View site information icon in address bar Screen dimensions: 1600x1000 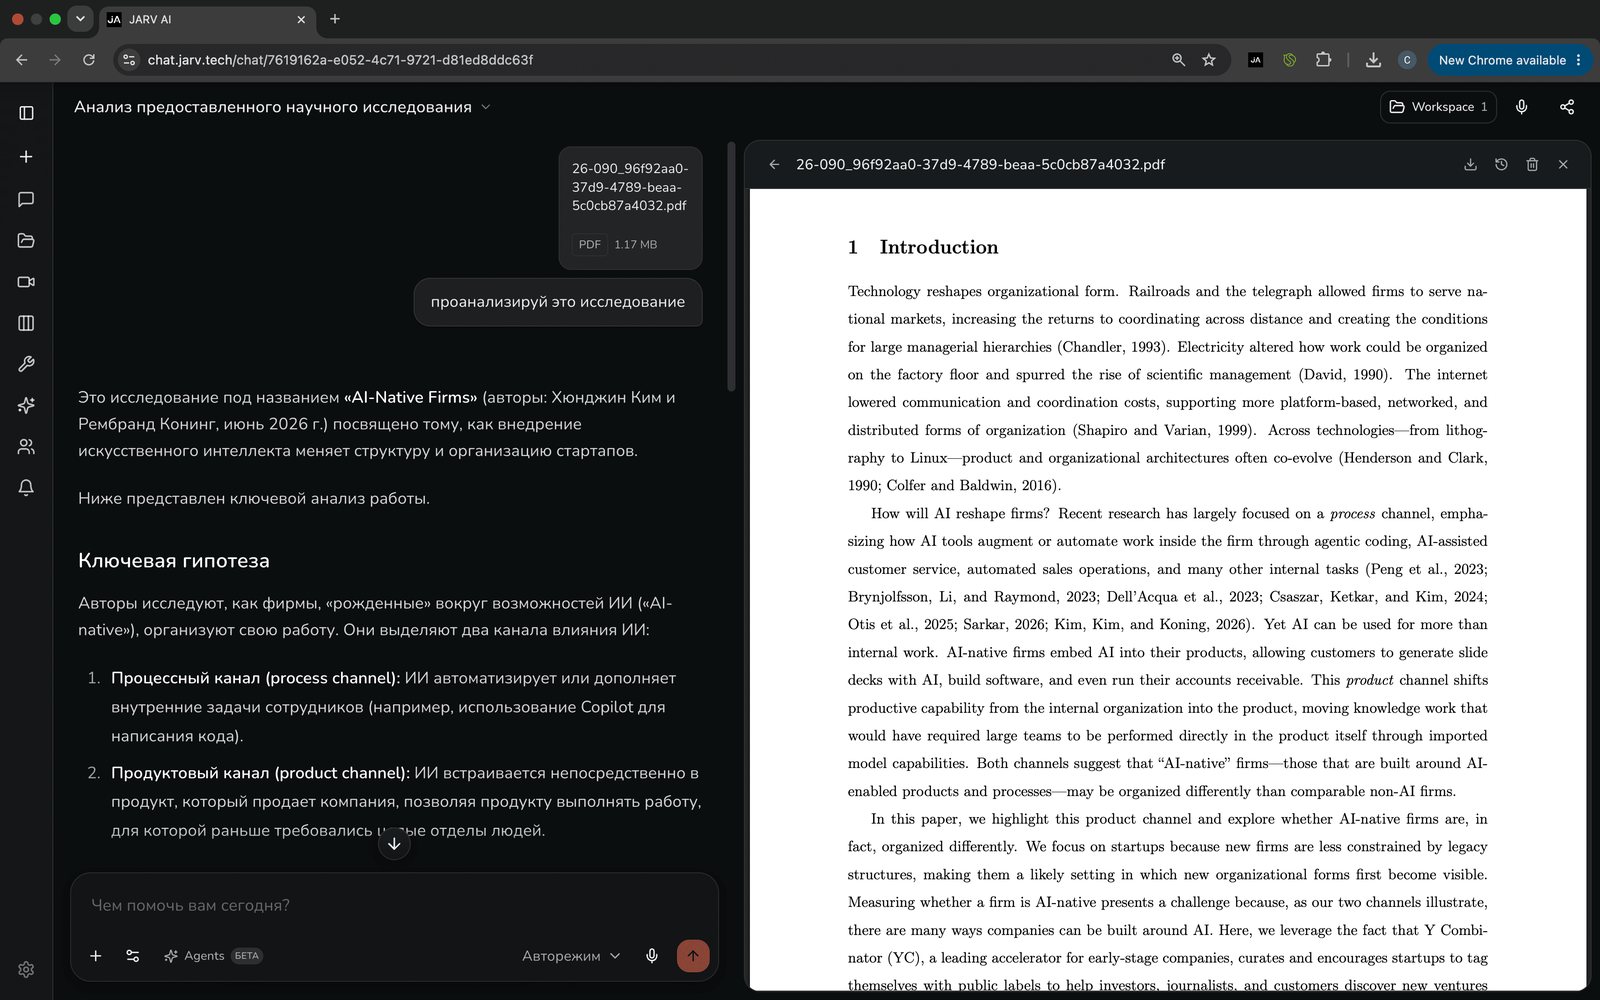[x=129, y=60]
